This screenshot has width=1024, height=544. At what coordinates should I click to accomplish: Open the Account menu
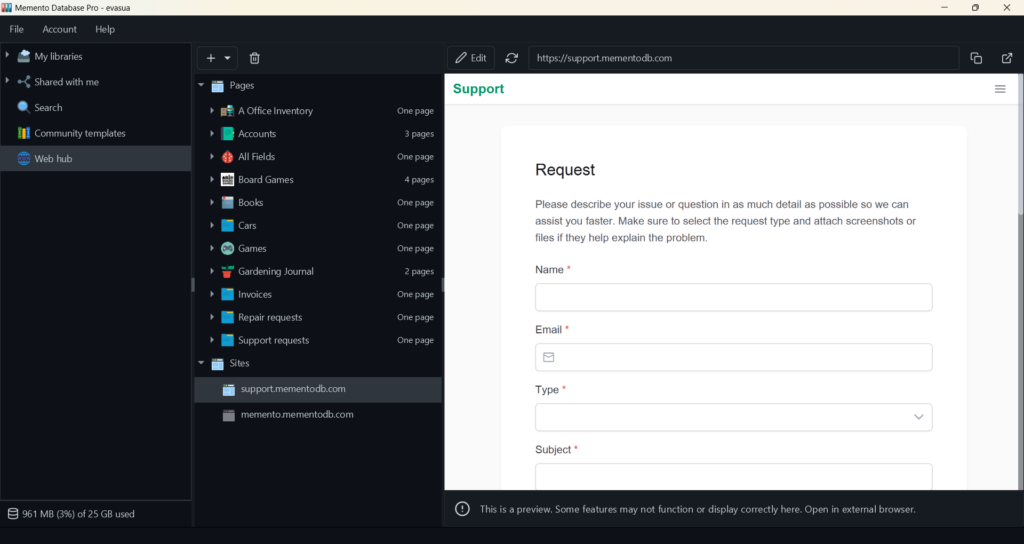[59, 29]
